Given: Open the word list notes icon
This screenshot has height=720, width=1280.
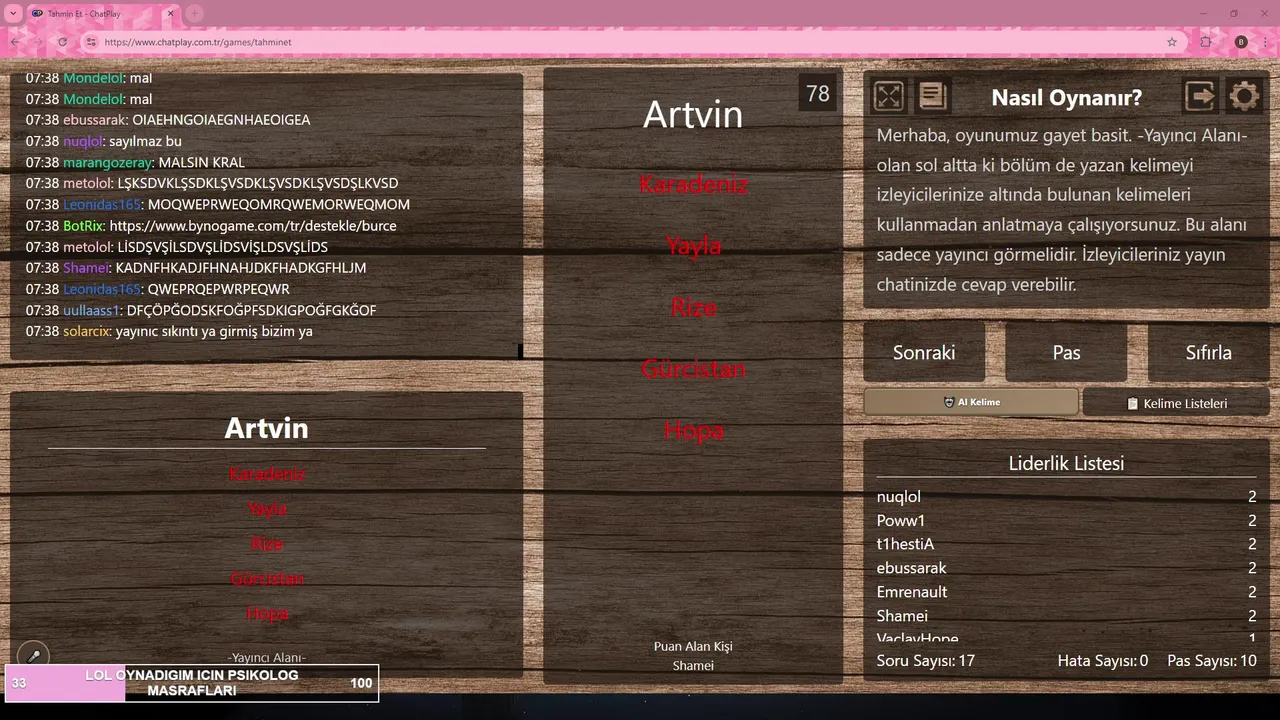Looking at the screenshot, I should [x=932, y=96].
